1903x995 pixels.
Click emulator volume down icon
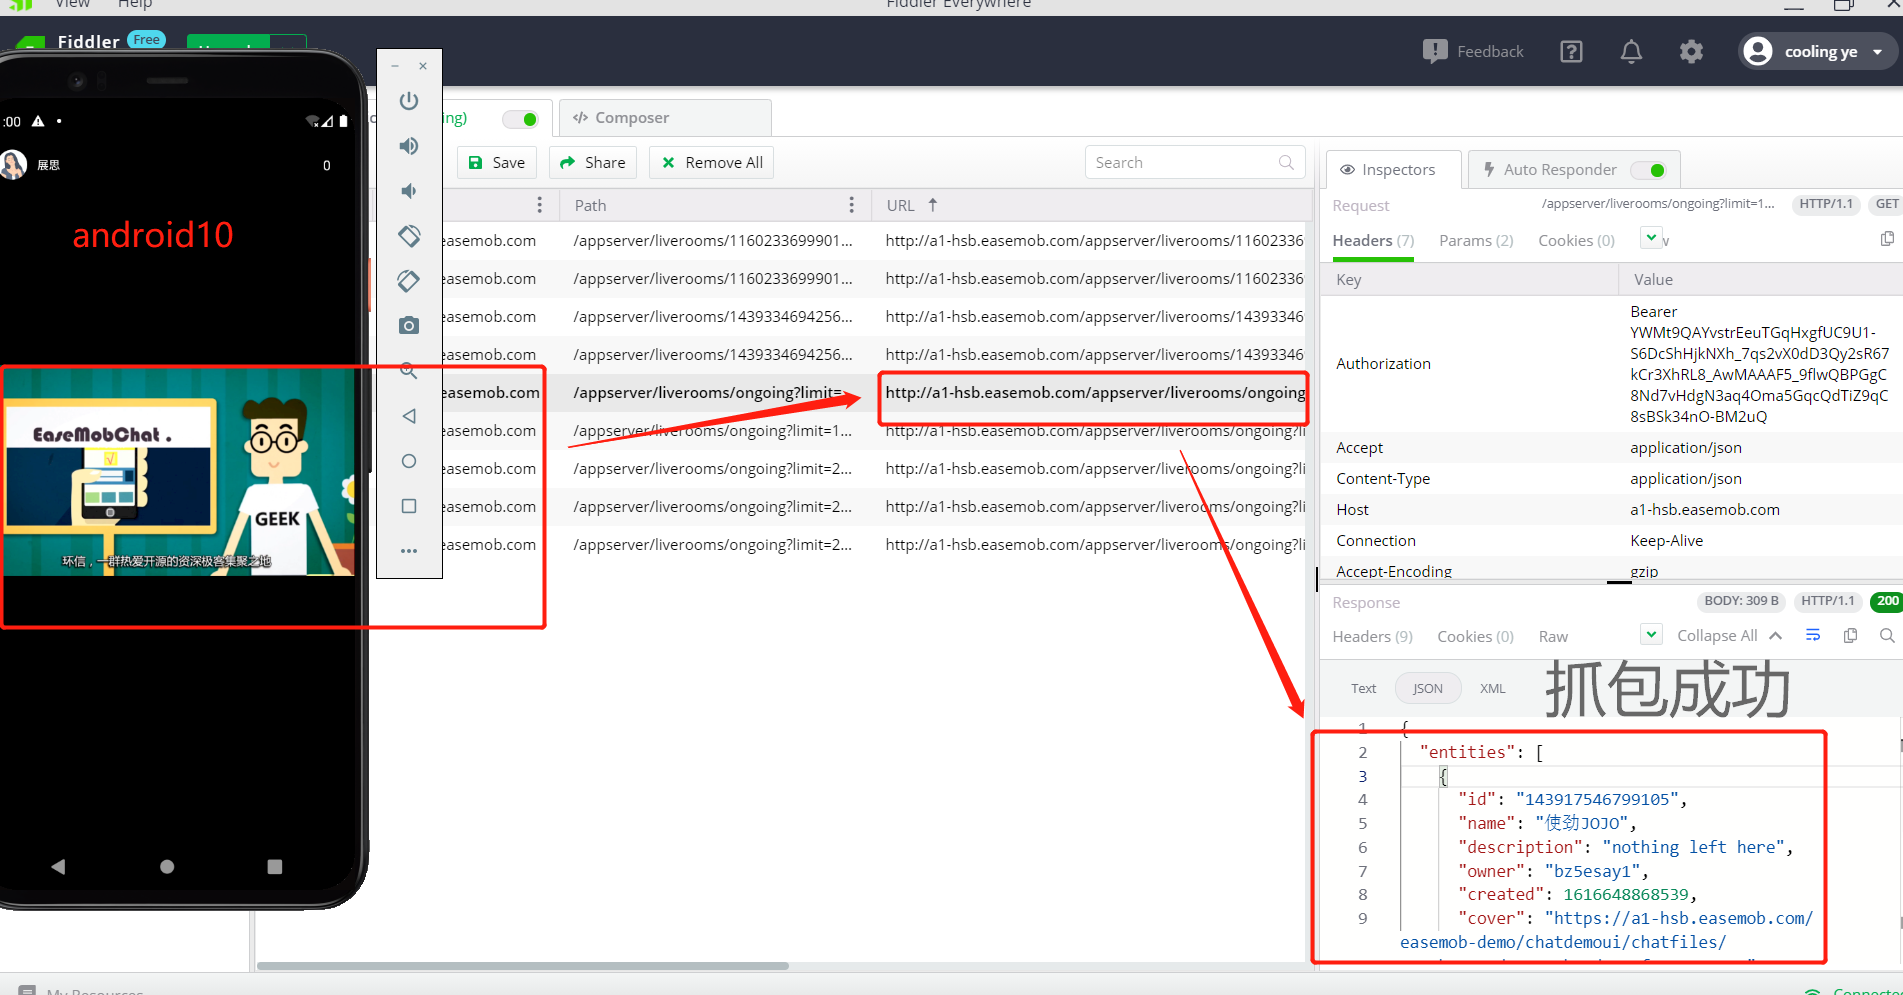(x=409, y=191)
